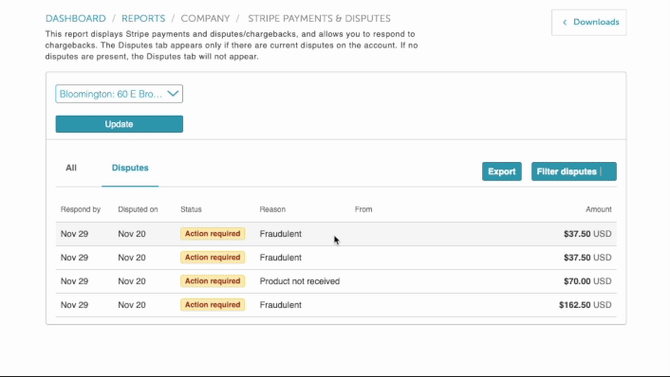The width and height of the screenshot is (670, 377).
Task: Click the Respond by column header
Action: click(x=80, y=209)
